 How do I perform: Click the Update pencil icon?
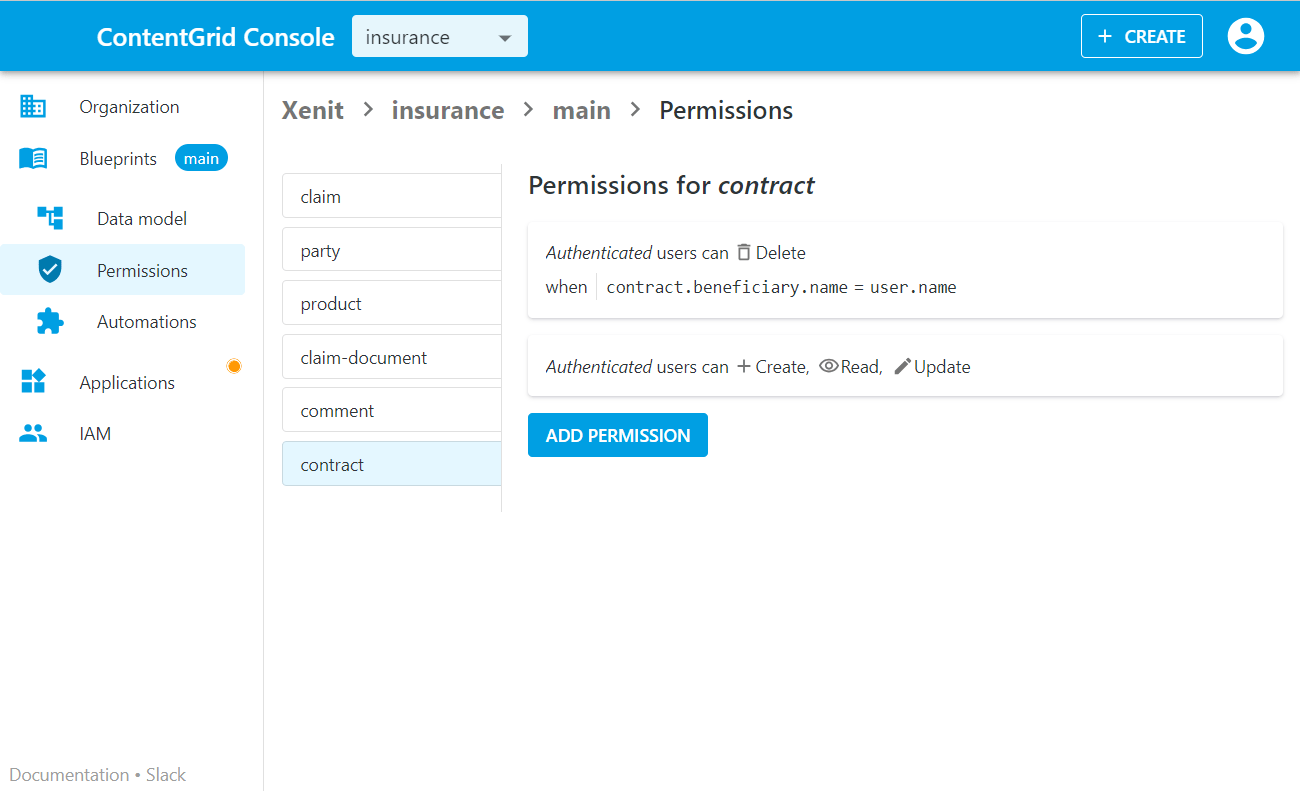point(902,366)
